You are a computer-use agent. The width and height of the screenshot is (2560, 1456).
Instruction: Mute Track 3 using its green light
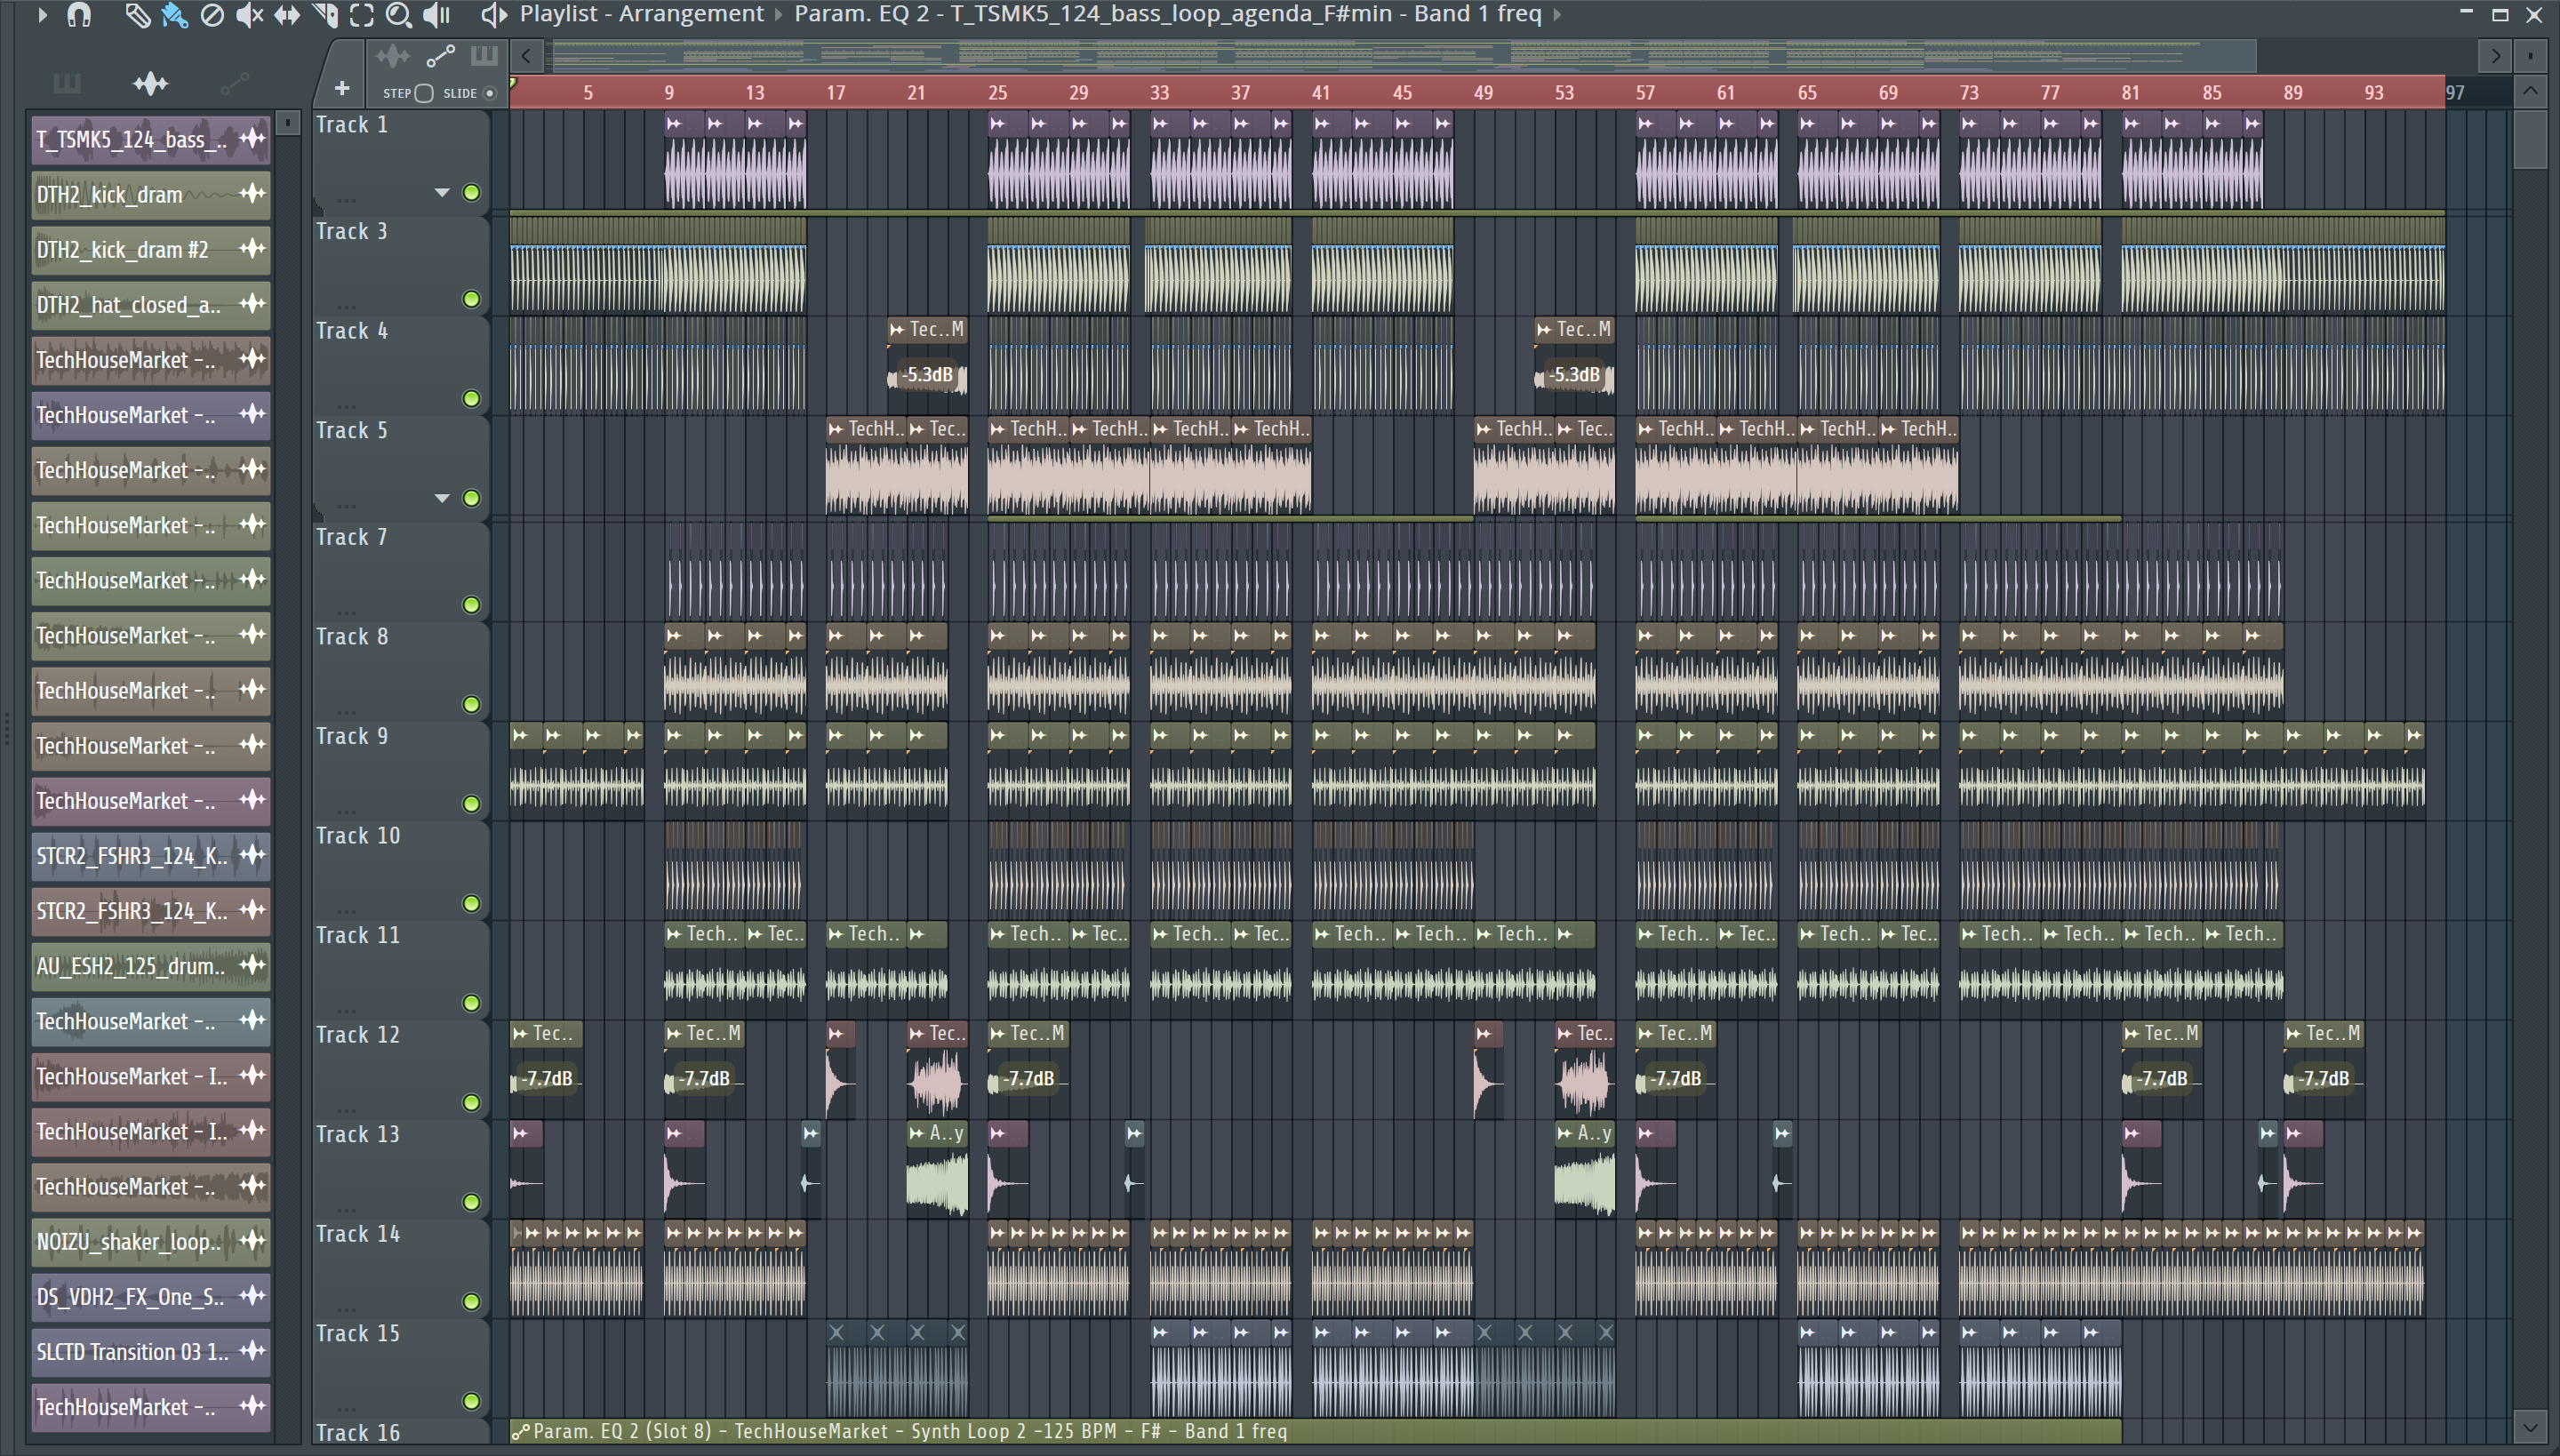471,299
